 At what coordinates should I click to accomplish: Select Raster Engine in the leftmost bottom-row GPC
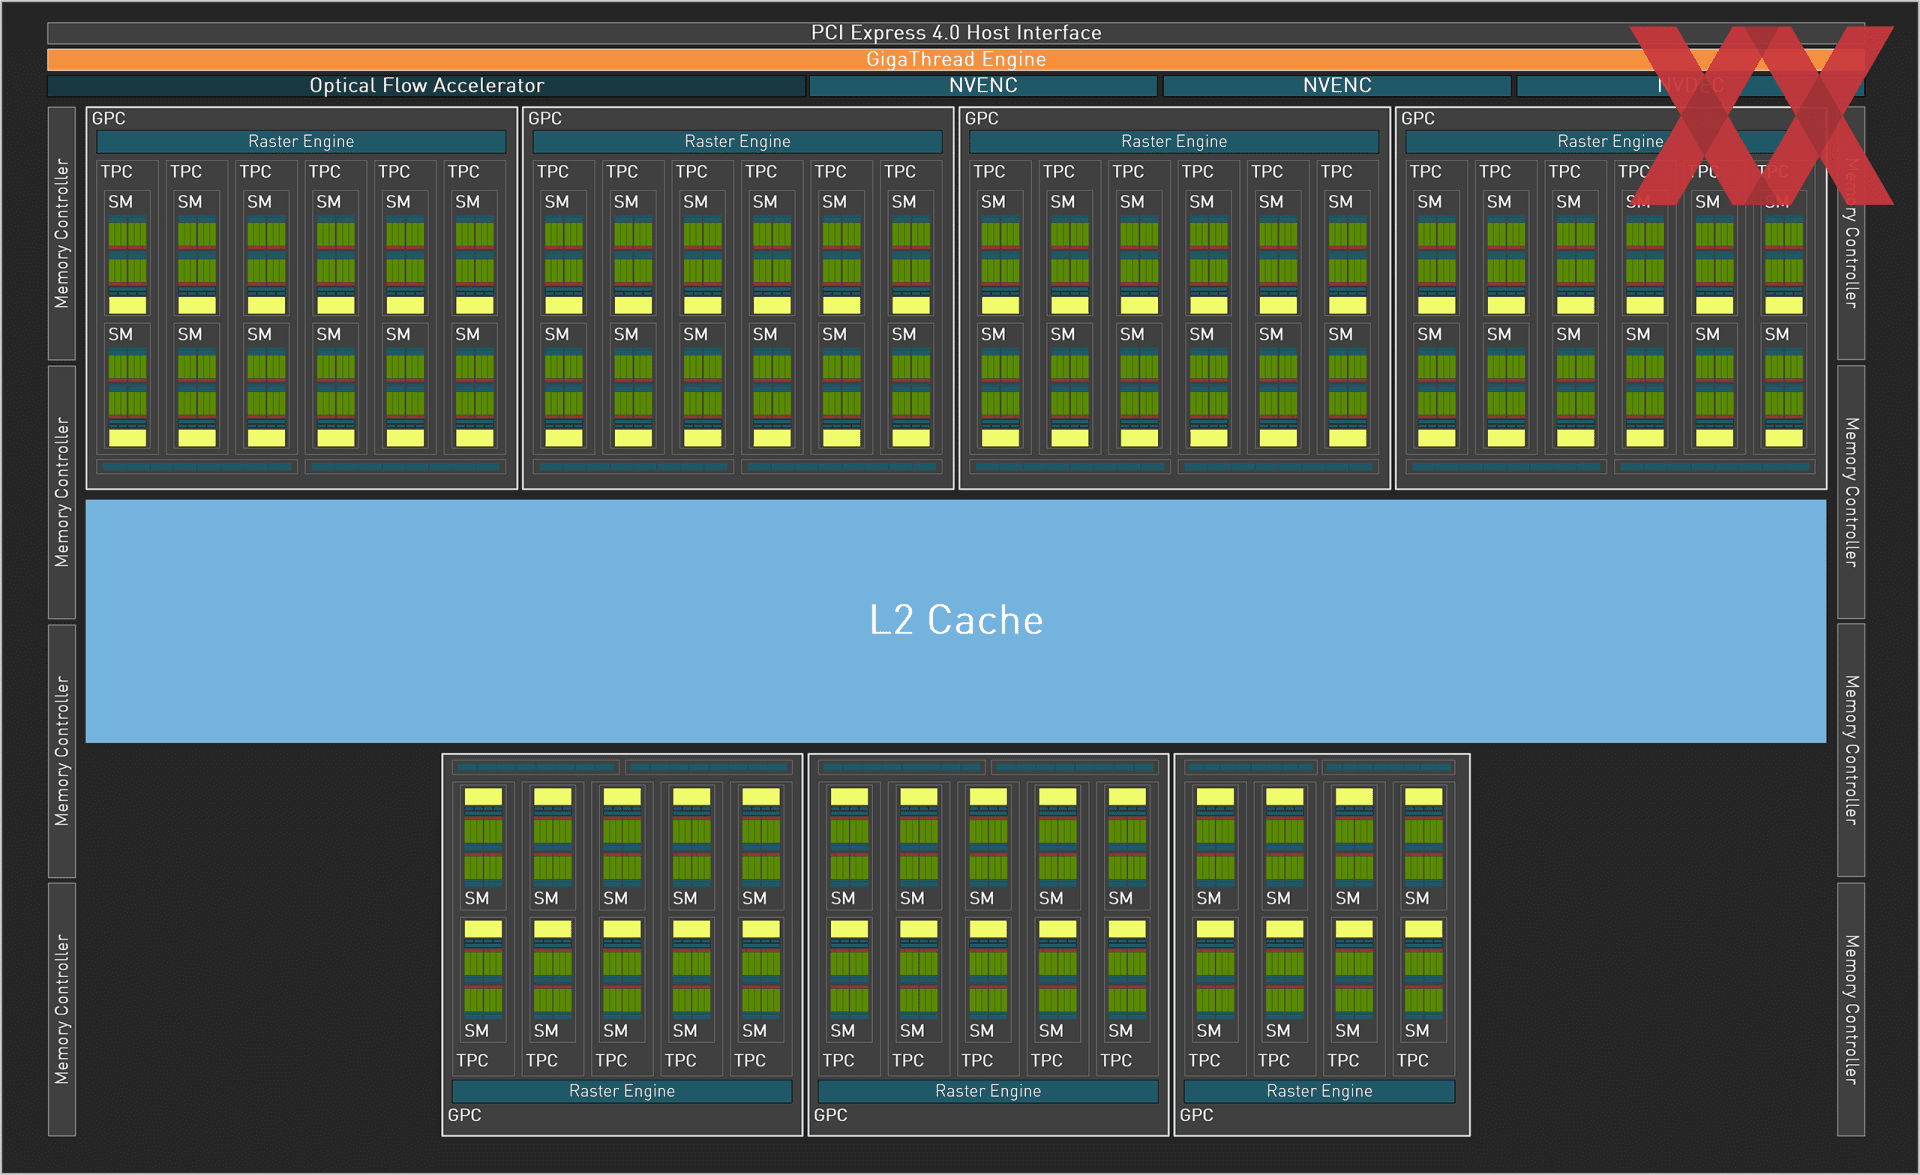point(622,1091)
